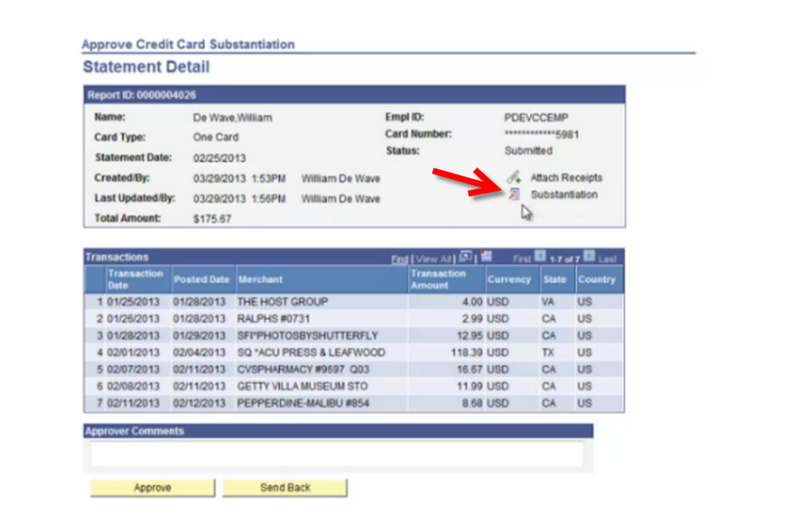Image resolution: width=794 pixels, height=529 pixels.
Task: Select the SQ *ACU PRESS & LEAFWOOD transaction
Action: coord(310,352)
